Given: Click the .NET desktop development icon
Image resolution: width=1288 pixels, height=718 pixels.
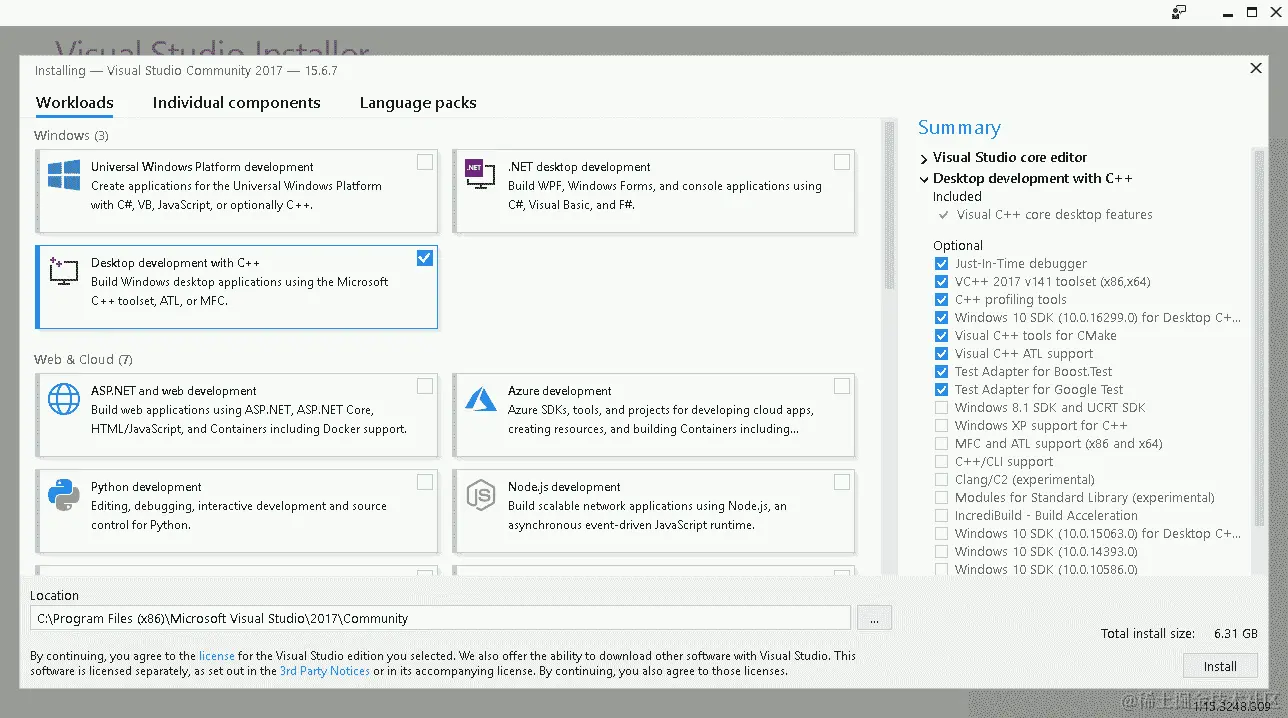Looking at the screenshot, I should 481,175.
